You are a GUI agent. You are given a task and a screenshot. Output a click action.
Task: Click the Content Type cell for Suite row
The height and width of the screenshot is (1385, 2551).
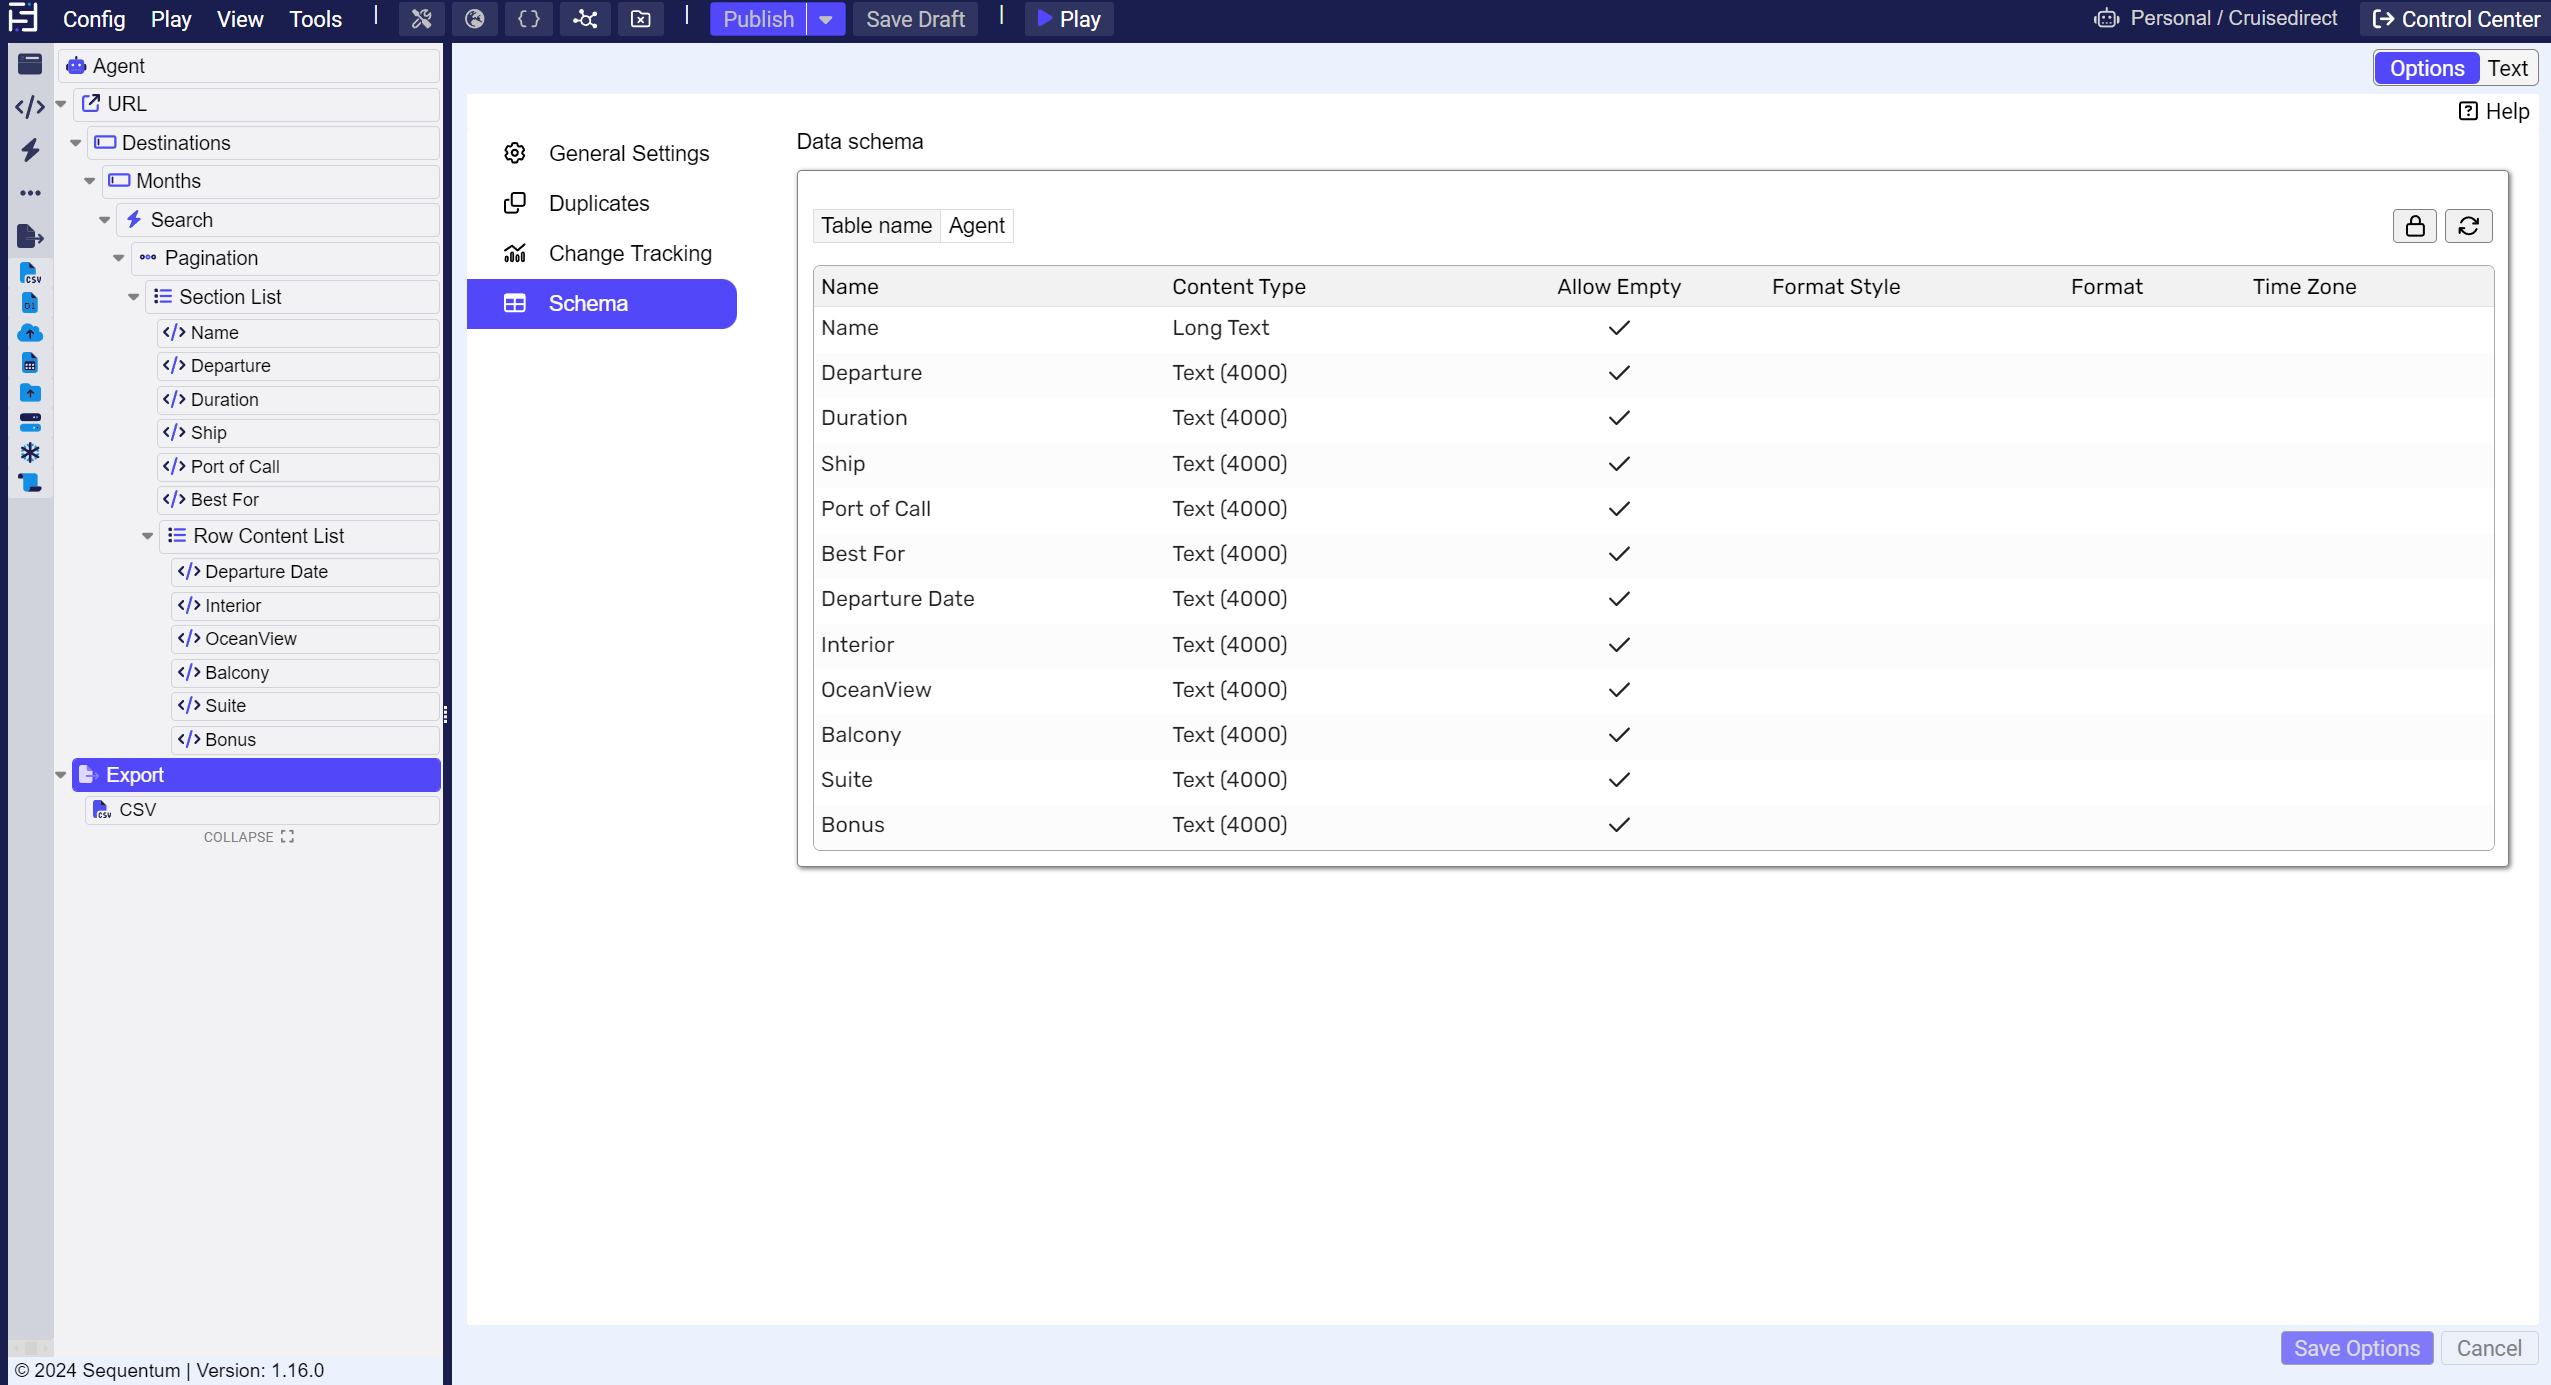(x=1229, y=780)
